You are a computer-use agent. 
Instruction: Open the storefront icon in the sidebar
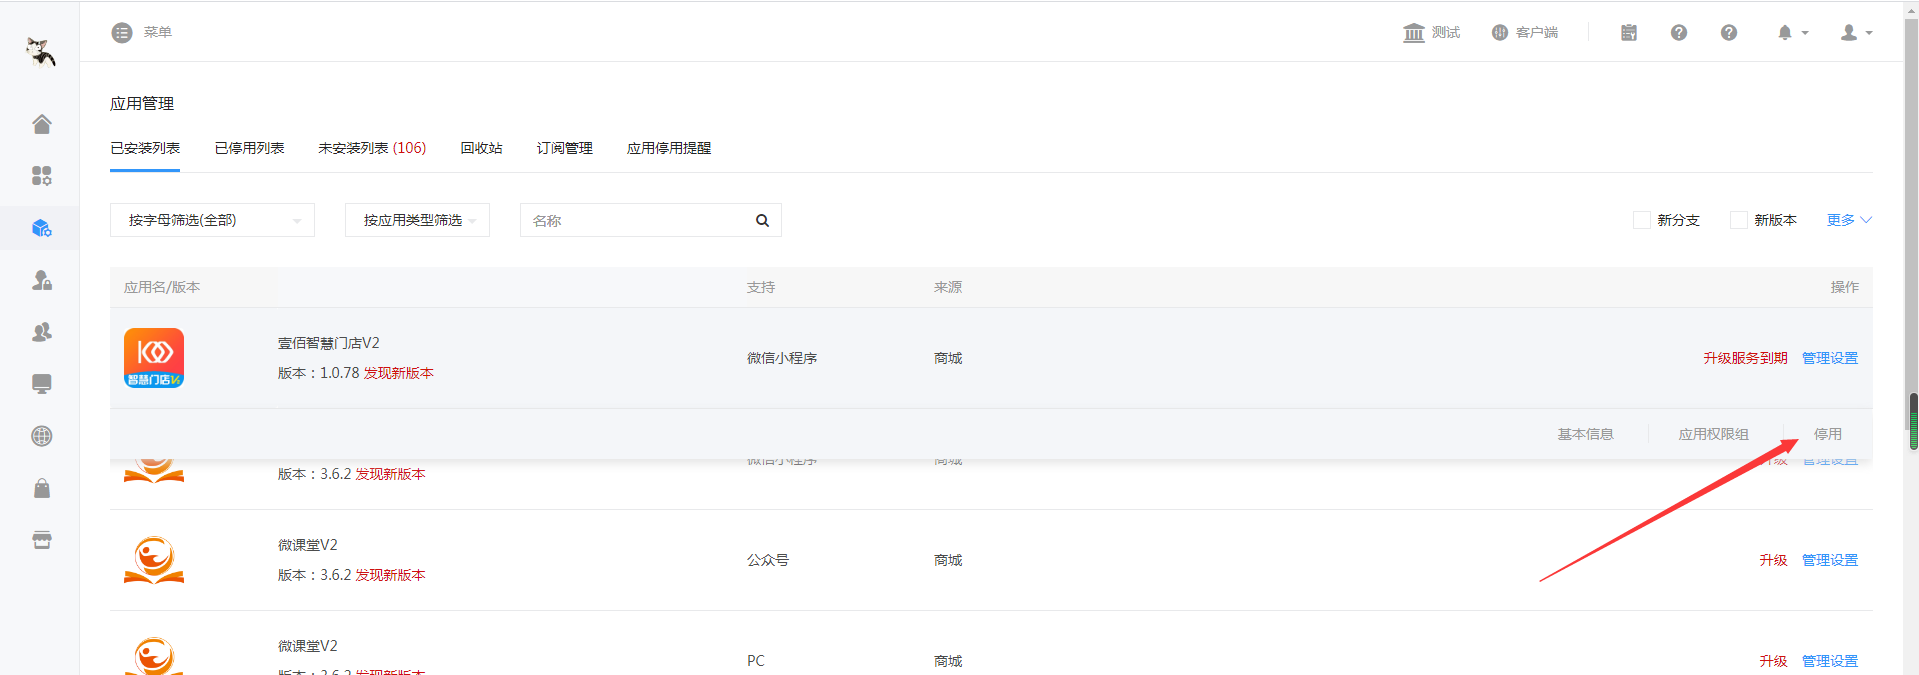tap(41, 540)
